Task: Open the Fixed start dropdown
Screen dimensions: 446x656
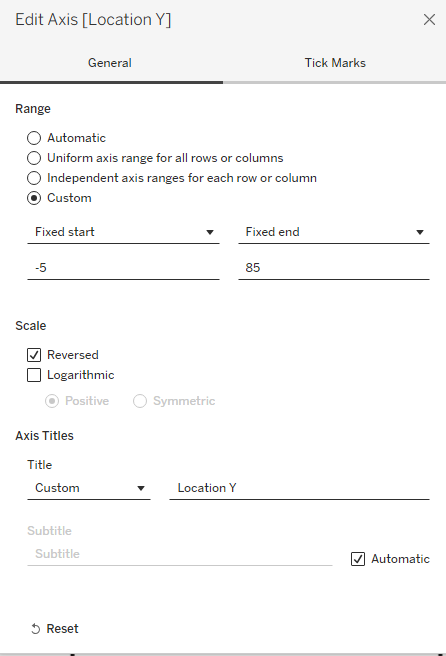Action: 123,232
